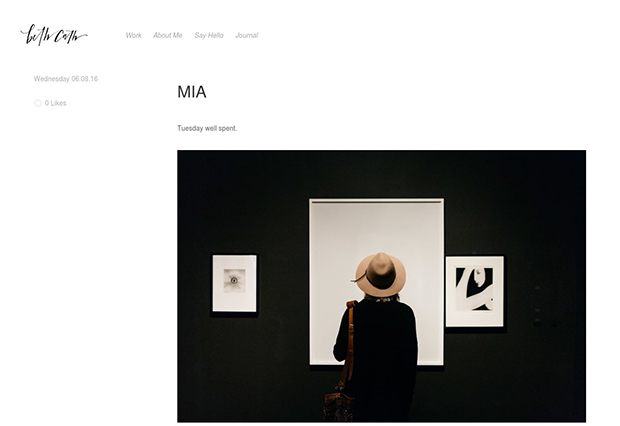Screen dimensions: 620x426
Task: Click the handwritten Beth Cath logo
Action: (54, 35)
